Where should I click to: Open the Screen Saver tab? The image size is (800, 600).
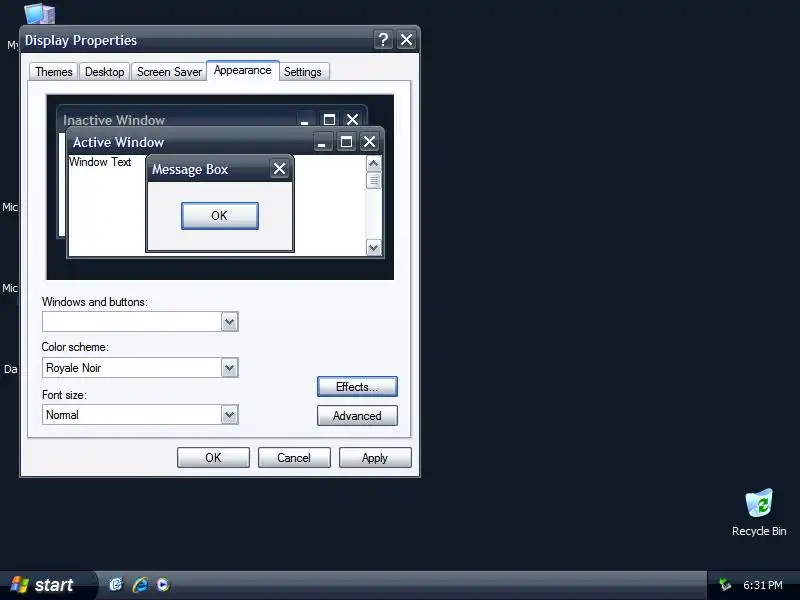(169, 72)
